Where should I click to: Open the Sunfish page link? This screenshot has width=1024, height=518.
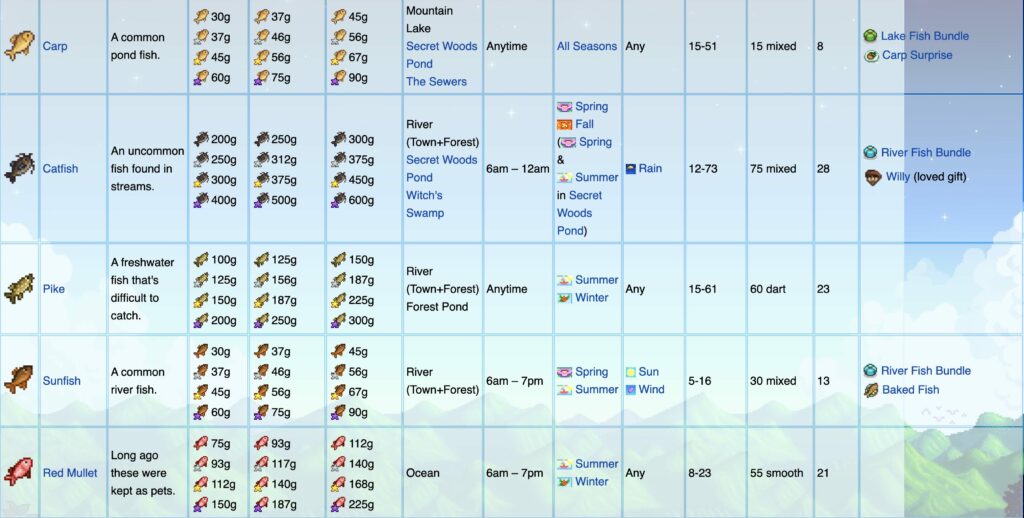click(x=61, y=381)
